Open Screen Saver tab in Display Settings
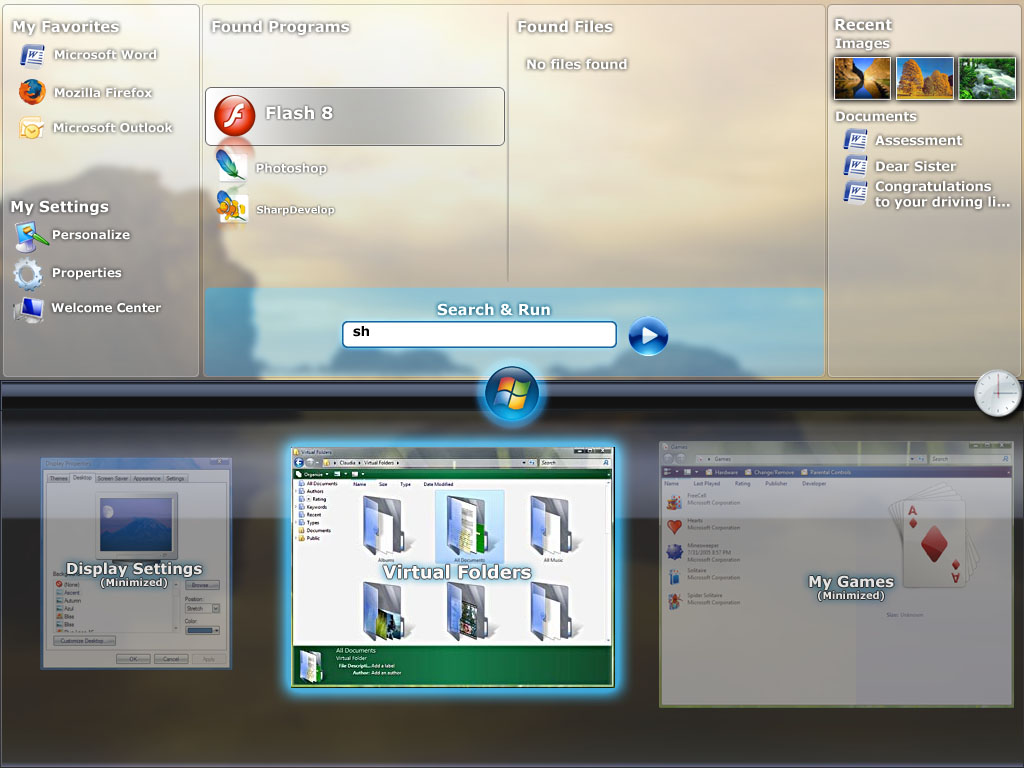The height and width of the screenshot is (768, 1024). [x=112, y=478]
